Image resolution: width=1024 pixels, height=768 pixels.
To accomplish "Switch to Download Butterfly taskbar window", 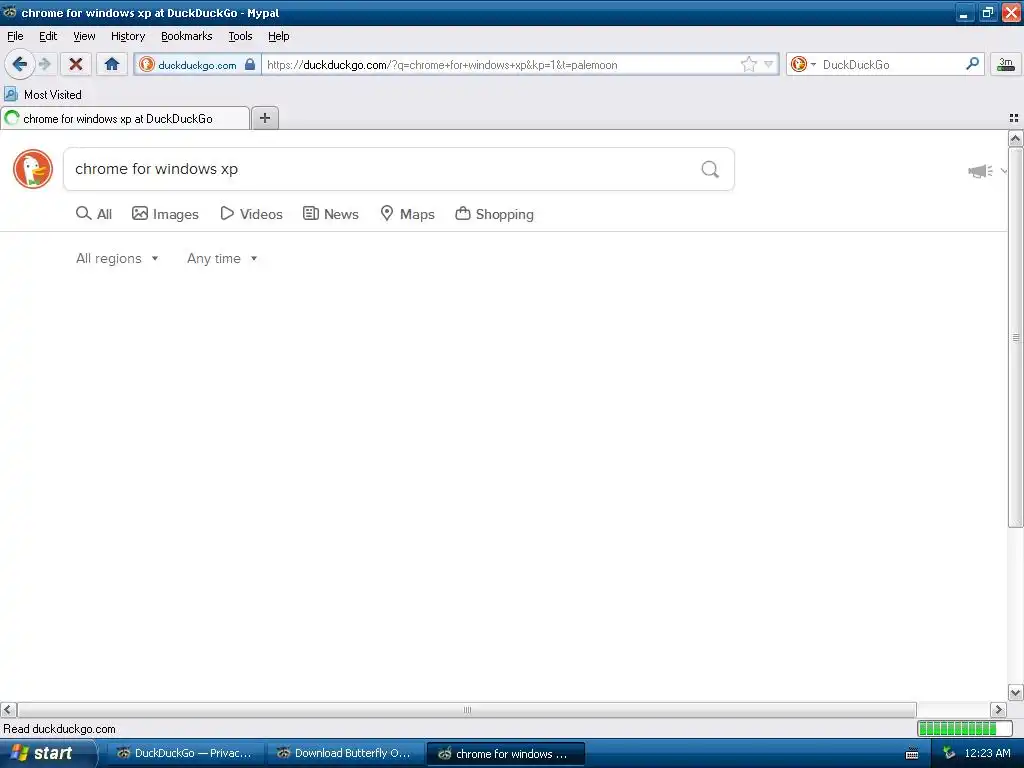I will point(345,754).
